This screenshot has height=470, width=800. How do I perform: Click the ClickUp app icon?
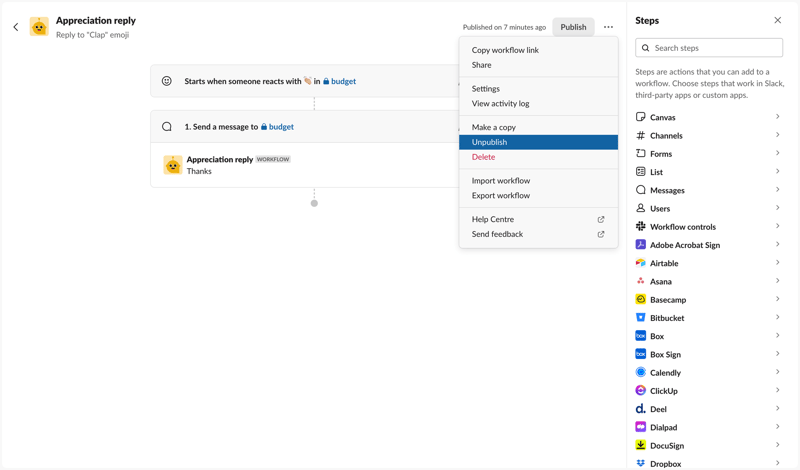[640, 390]
